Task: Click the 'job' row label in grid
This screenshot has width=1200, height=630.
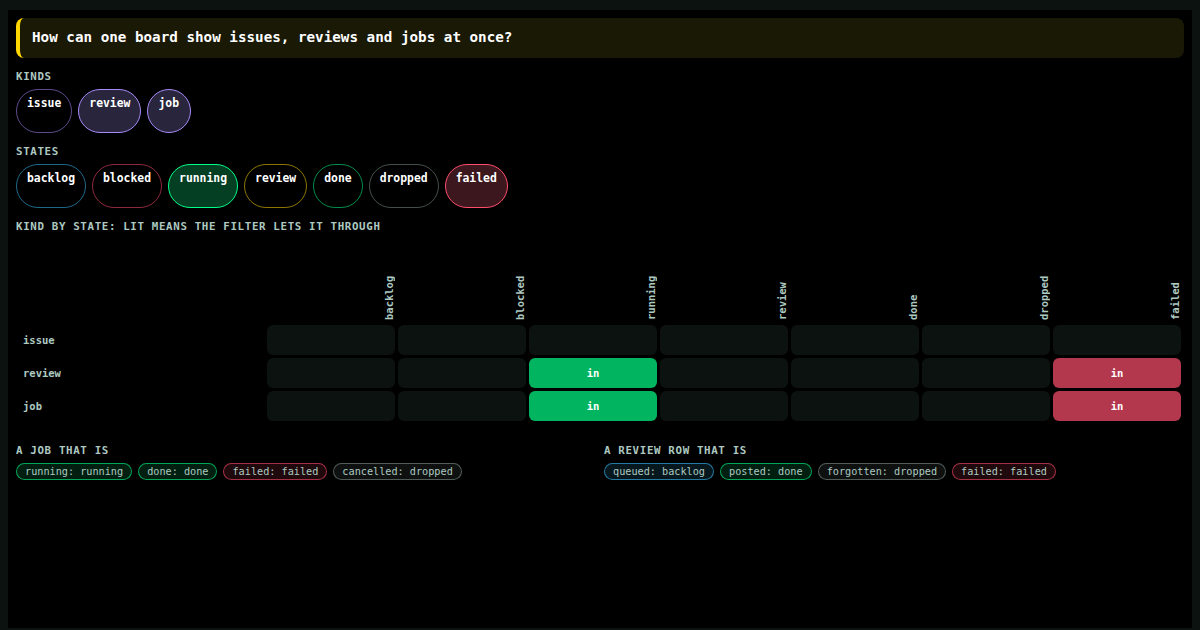Action: [x=33, y=406]
